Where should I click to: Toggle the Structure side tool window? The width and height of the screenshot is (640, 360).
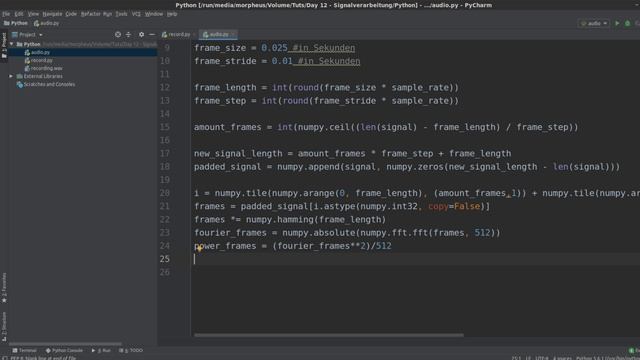(4, 327)
